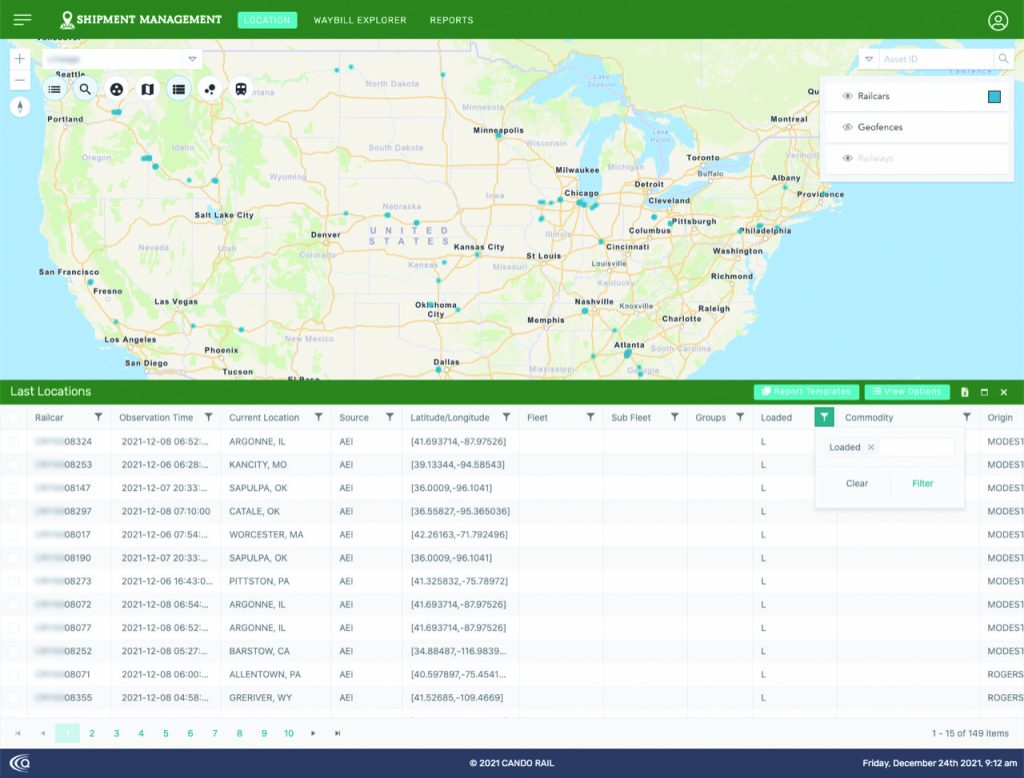Open the Railcar column filter

(x=98, y=417)
